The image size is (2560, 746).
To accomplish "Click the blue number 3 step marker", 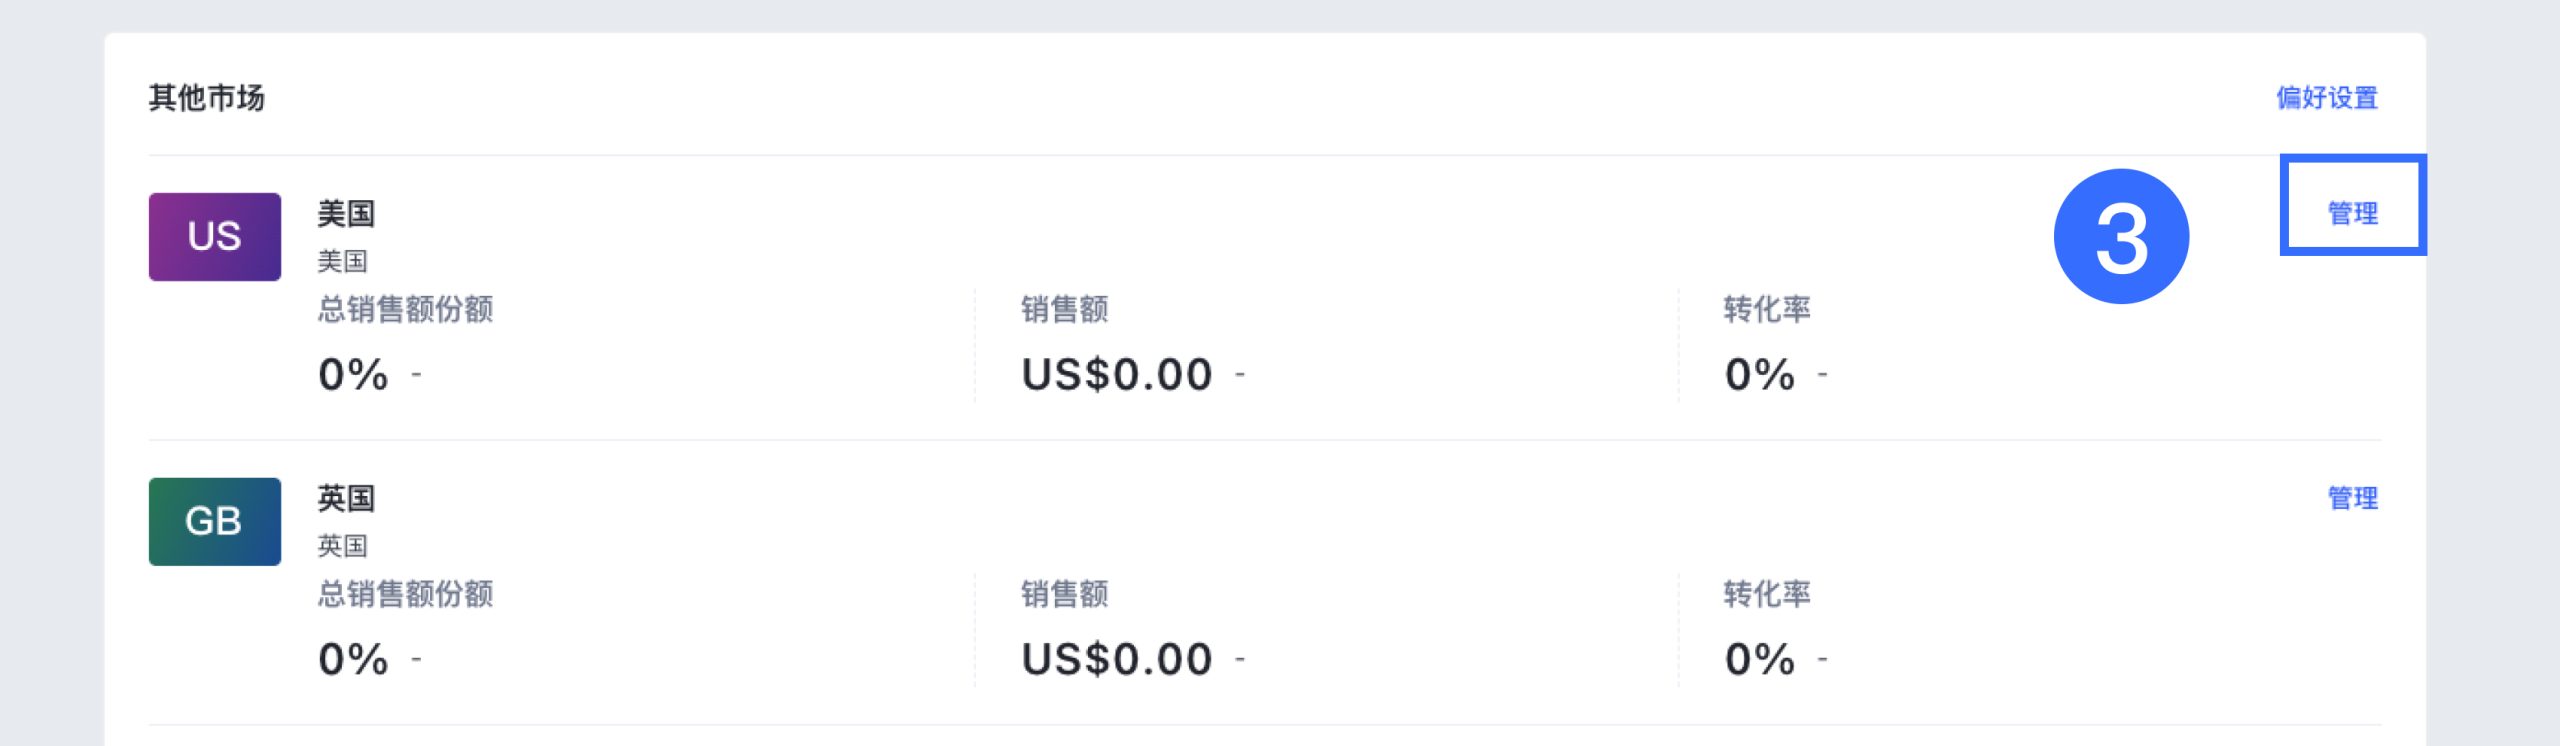I will [2121, 237].
